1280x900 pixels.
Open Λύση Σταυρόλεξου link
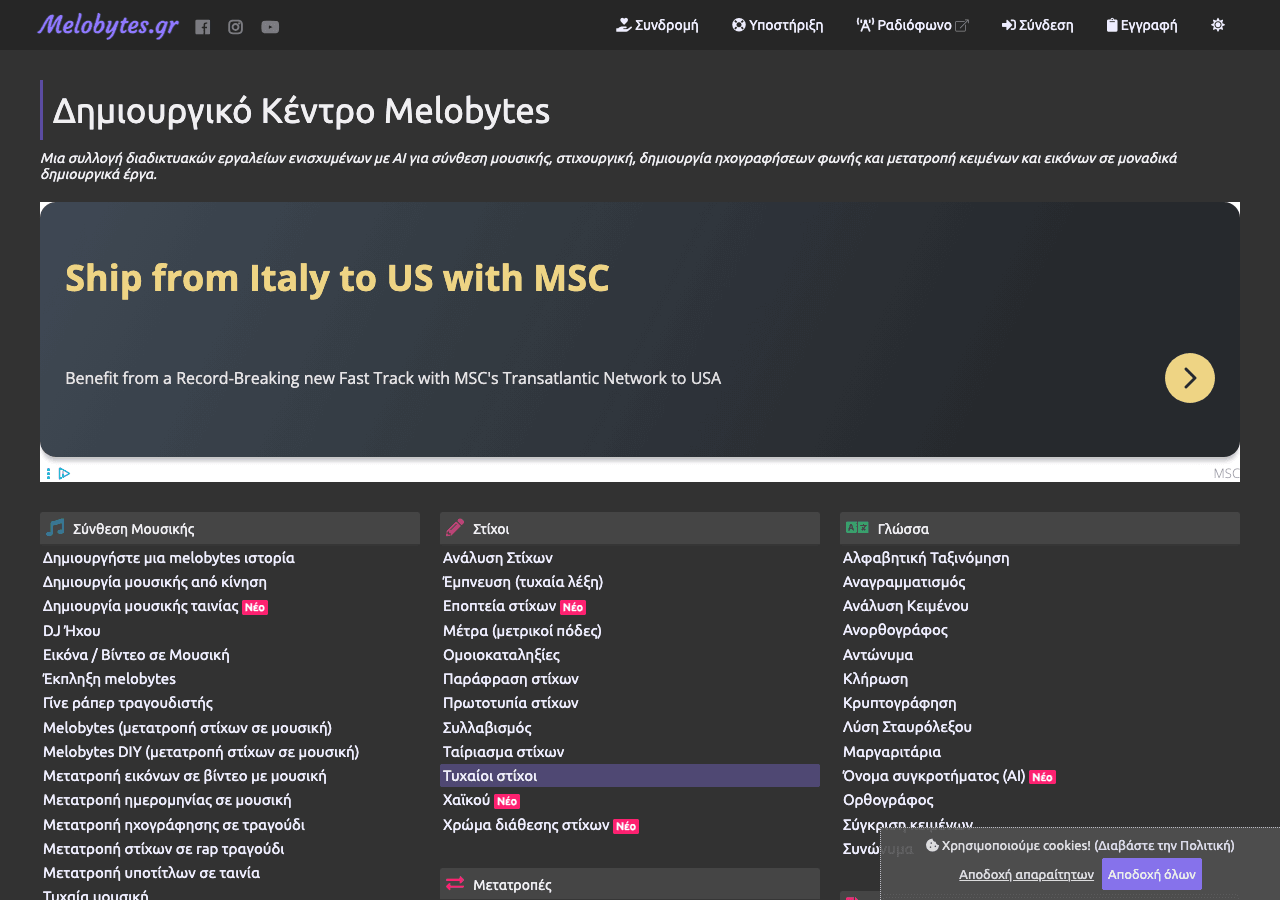click(907, 727)
